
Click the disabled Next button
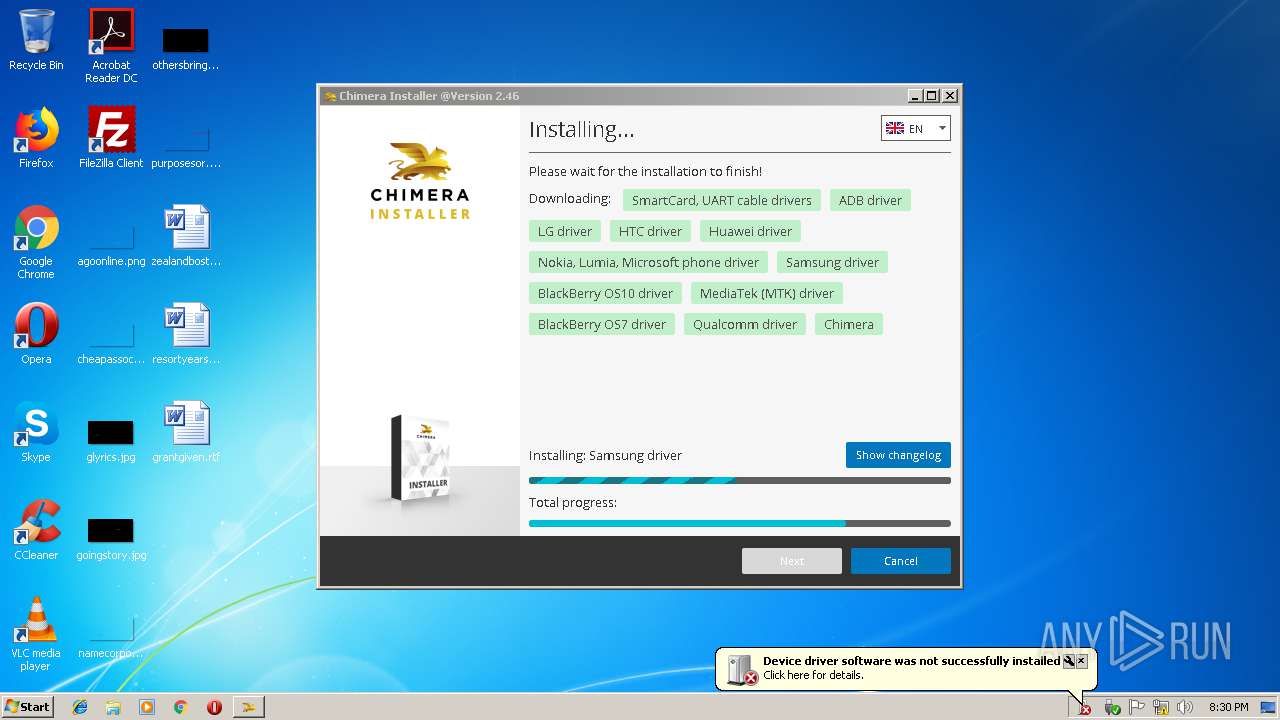click(x=791, y=561)
